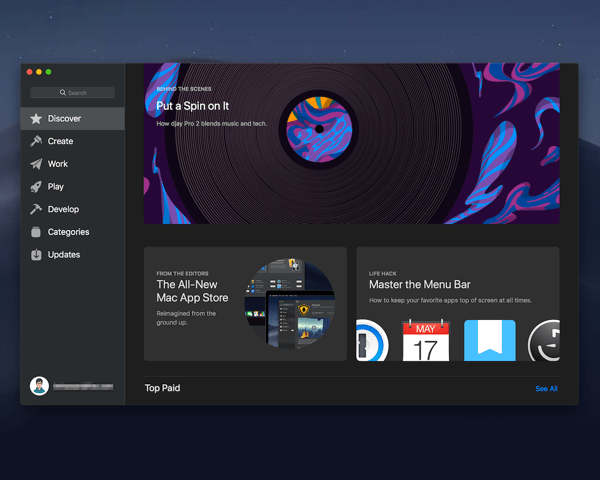Click the magnifying glass search icon
The image size is (600, 480).
pyautogui.click(x=63, y=93)
